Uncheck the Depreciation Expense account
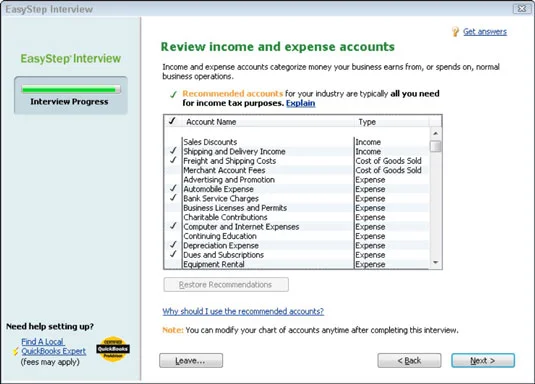Screen dimensions: 535x384 click(x=173, y=245)
